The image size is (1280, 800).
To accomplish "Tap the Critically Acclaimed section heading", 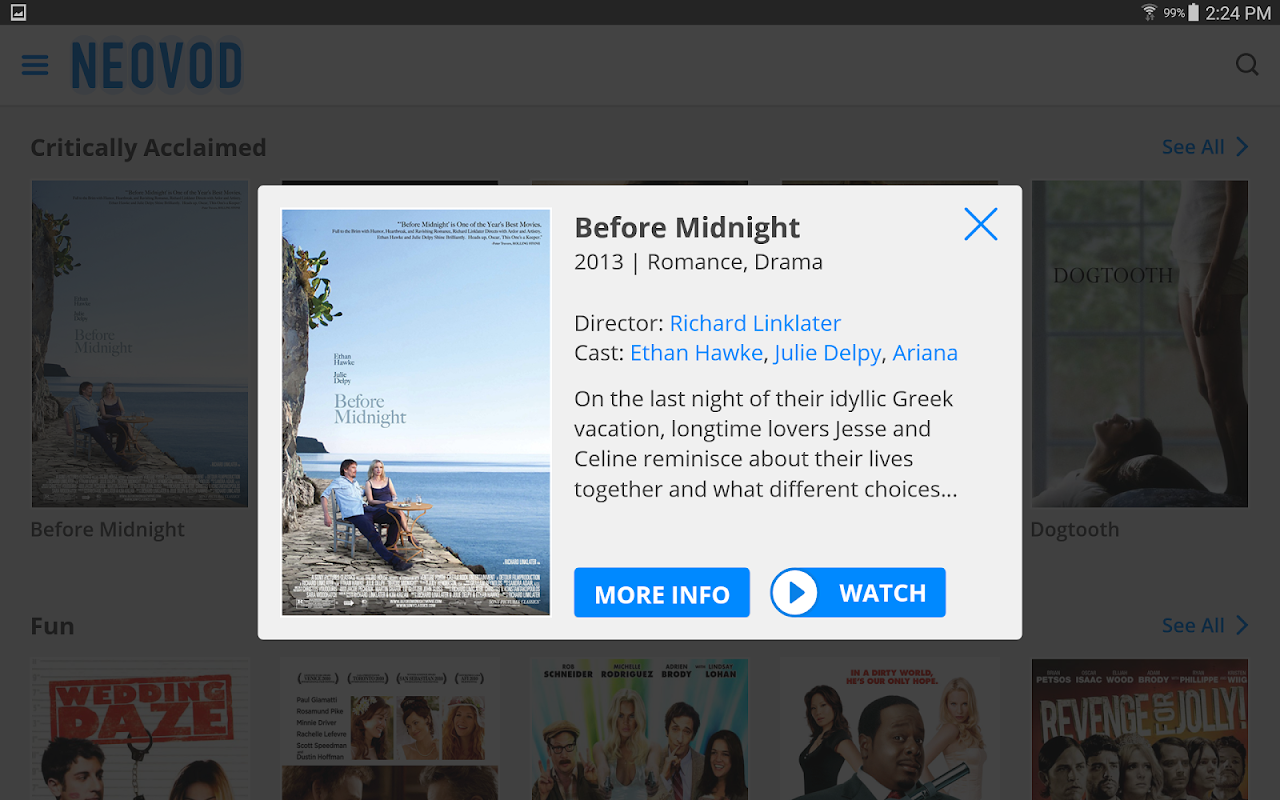I will click(x=148, y=147).
